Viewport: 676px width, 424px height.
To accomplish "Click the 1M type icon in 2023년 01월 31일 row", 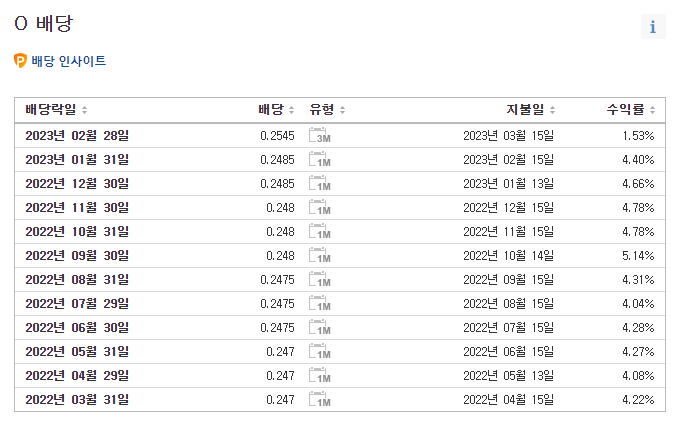I will pyautogui.click(x=319, y=160).
